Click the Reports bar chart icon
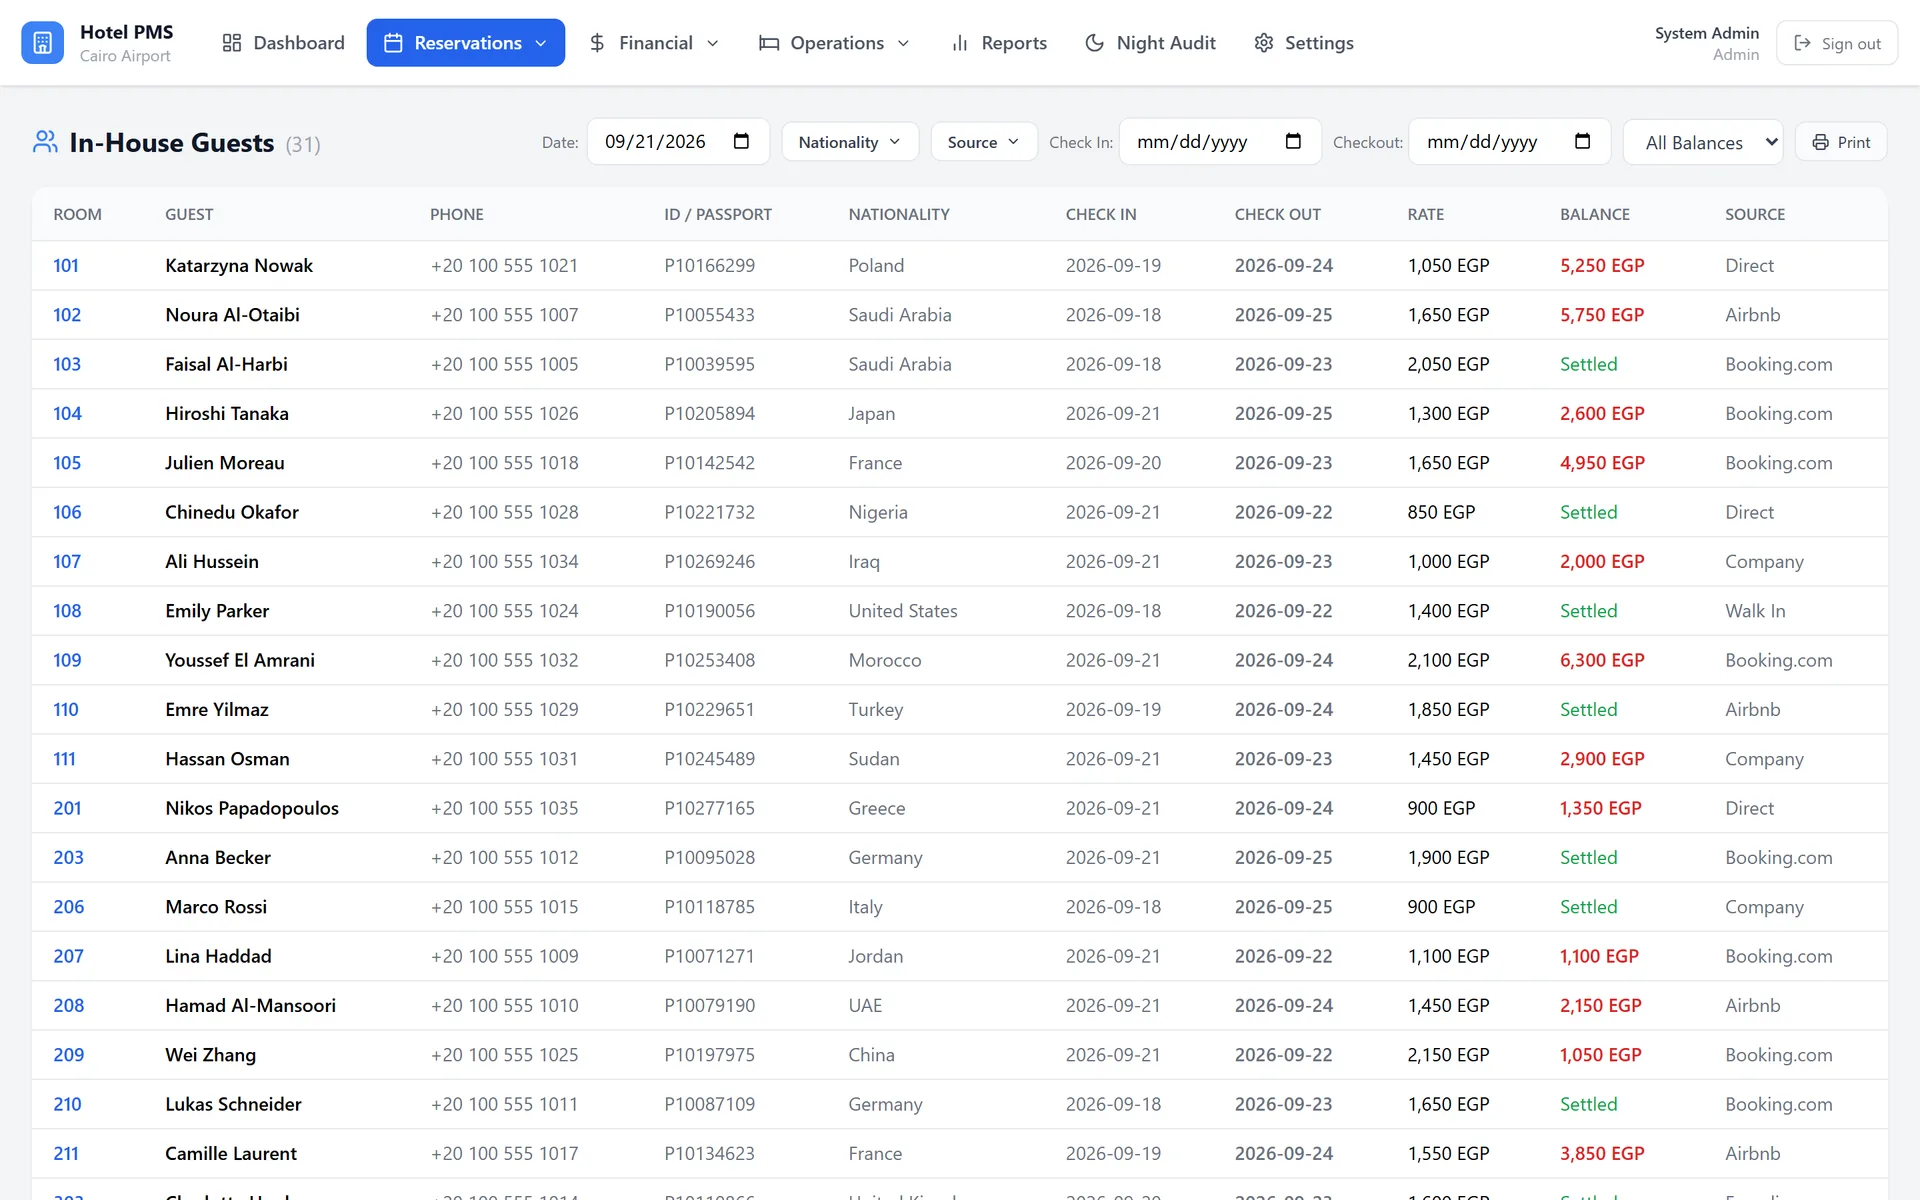 pyautogui.click(x=960, y=43)
